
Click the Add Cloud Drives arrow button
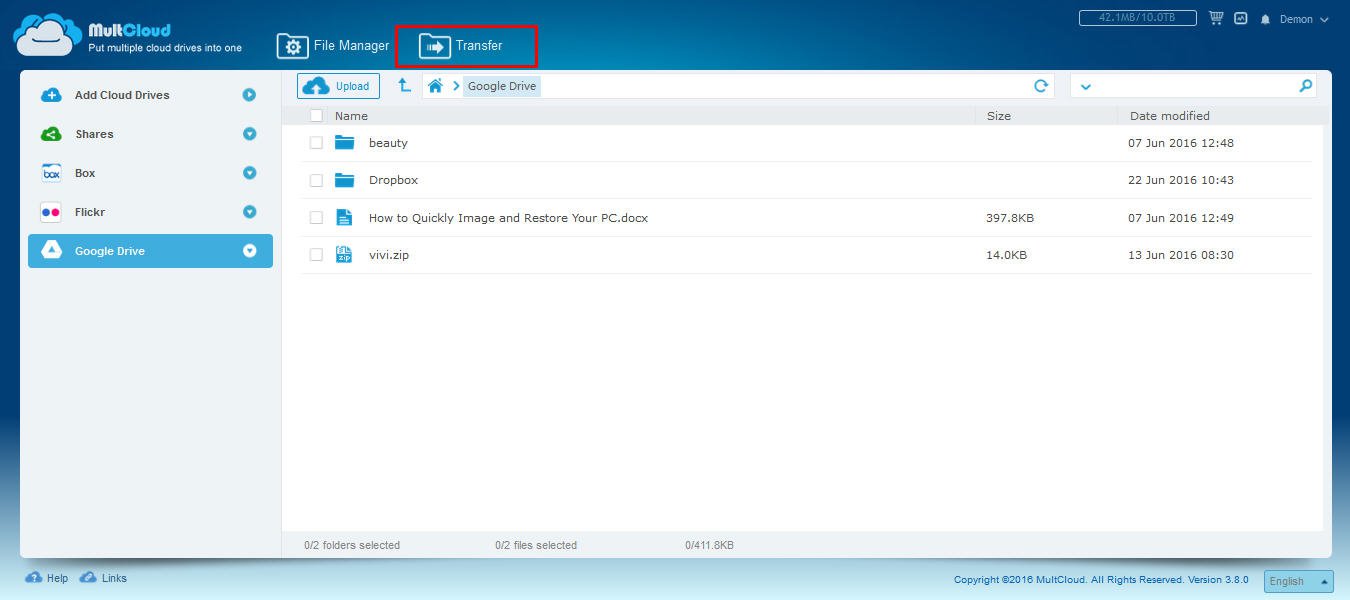point(249,95)
